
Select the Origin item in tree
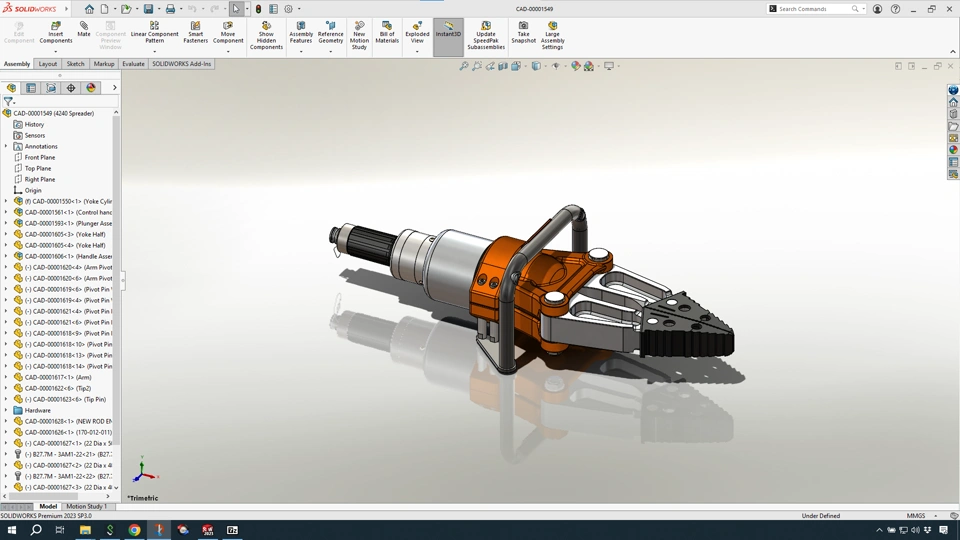tap(33, 190)
